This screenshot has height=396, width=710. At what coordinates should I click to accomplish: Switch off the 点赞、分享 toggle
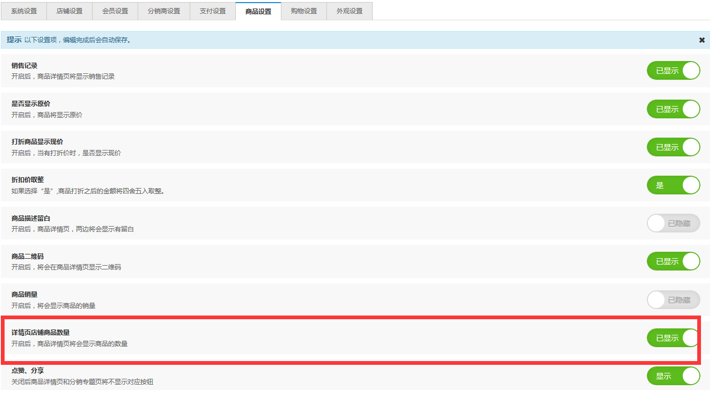coord(673,376)
